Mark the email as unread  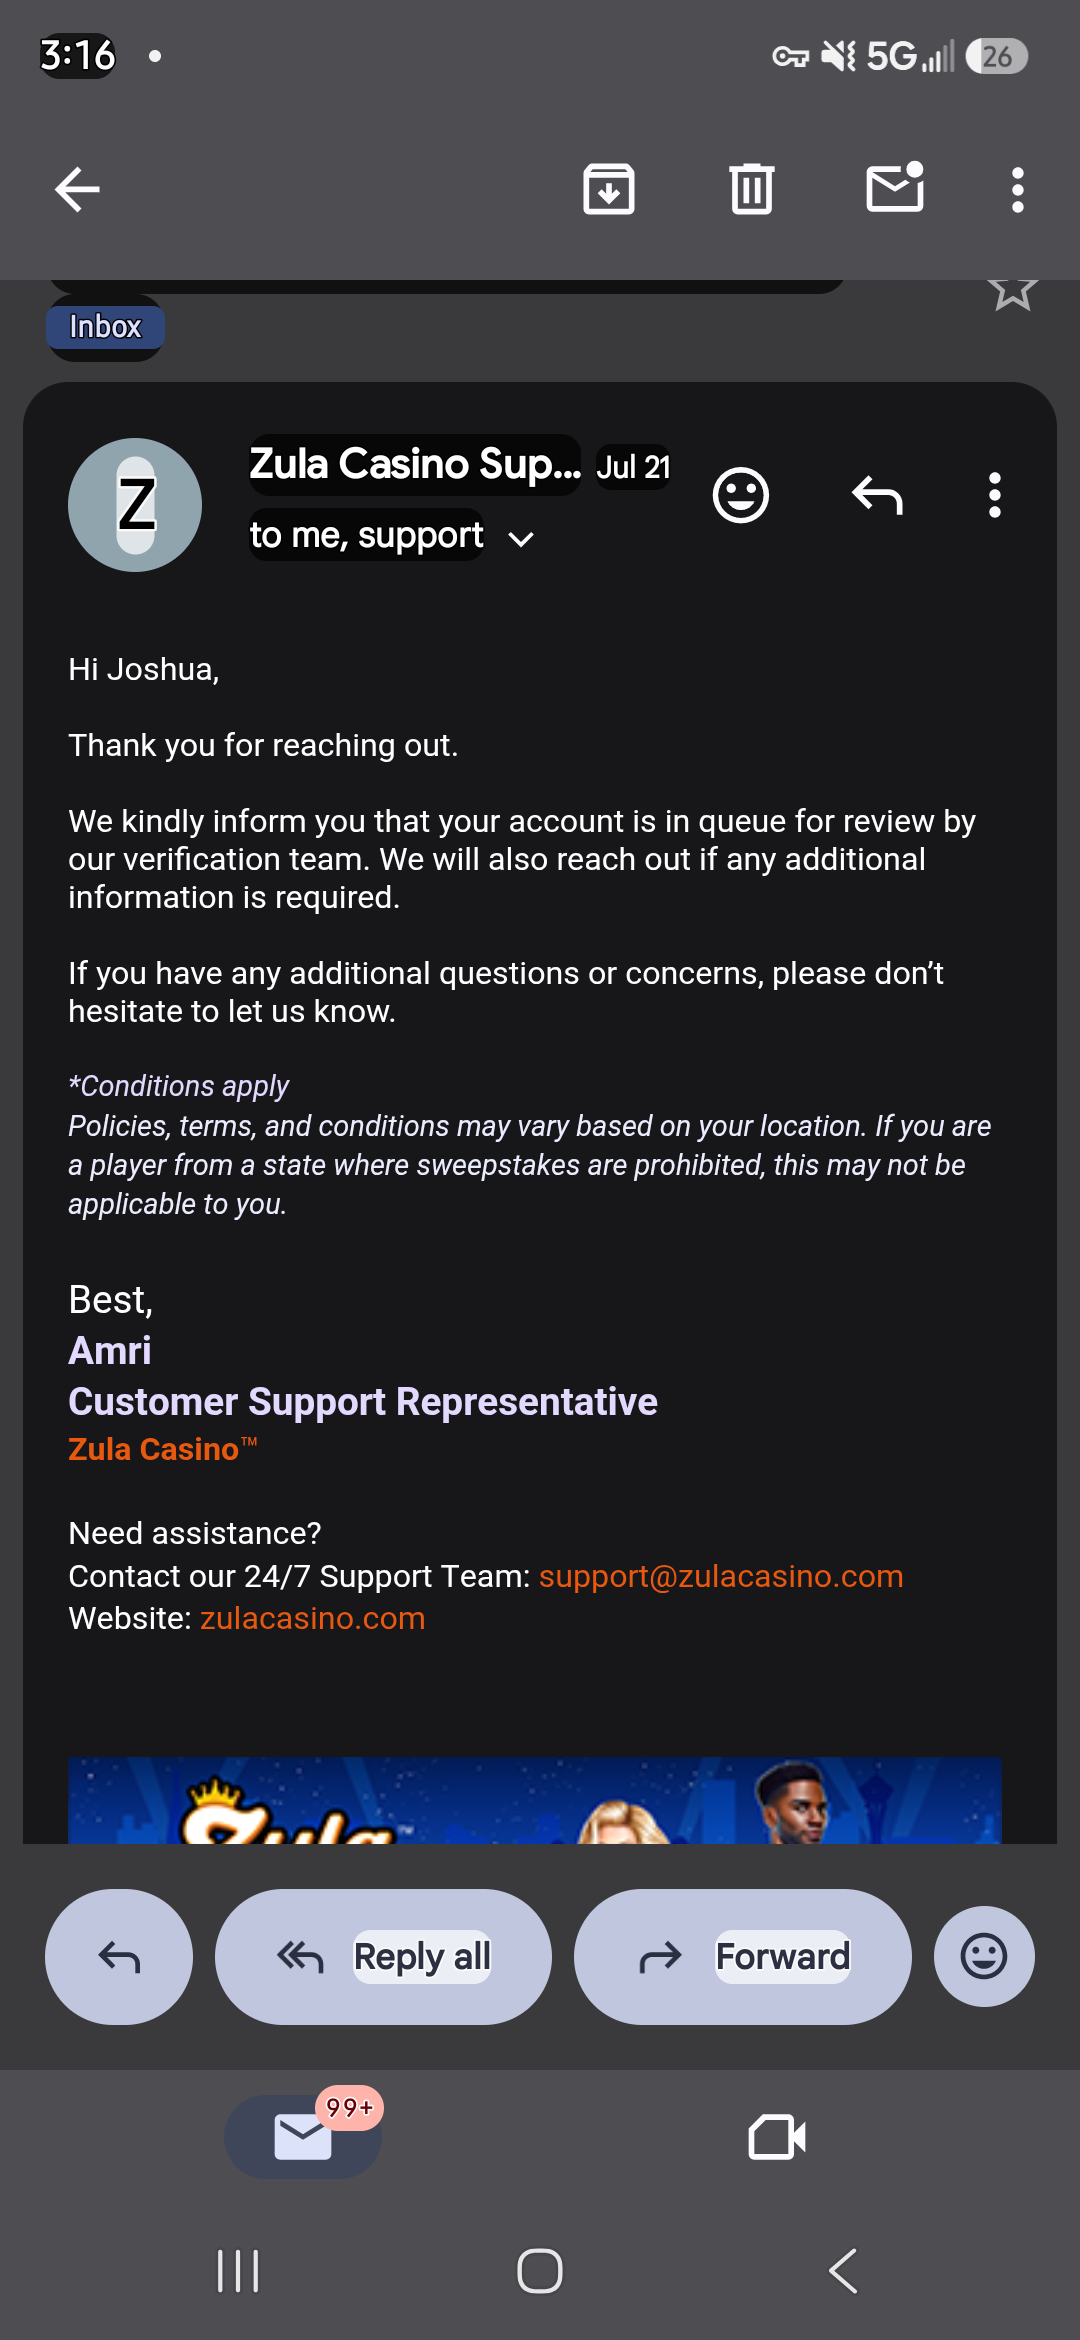[895, 187]
